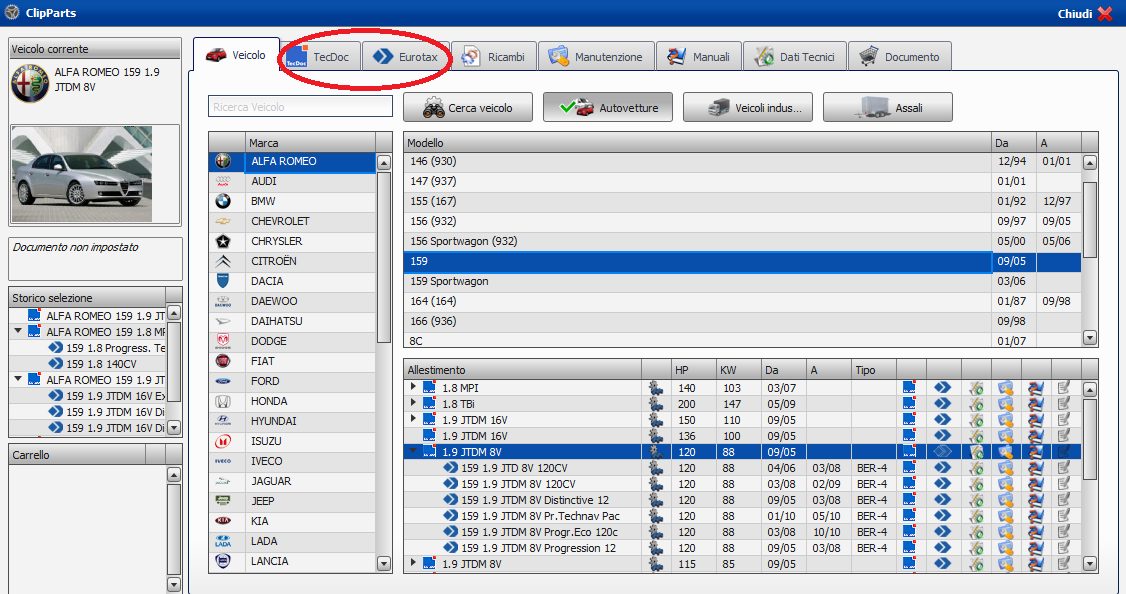This screenshot has height=594, width=1126.
Task: Switch to the Dati Tecnici tab
Action: (795, 57)
